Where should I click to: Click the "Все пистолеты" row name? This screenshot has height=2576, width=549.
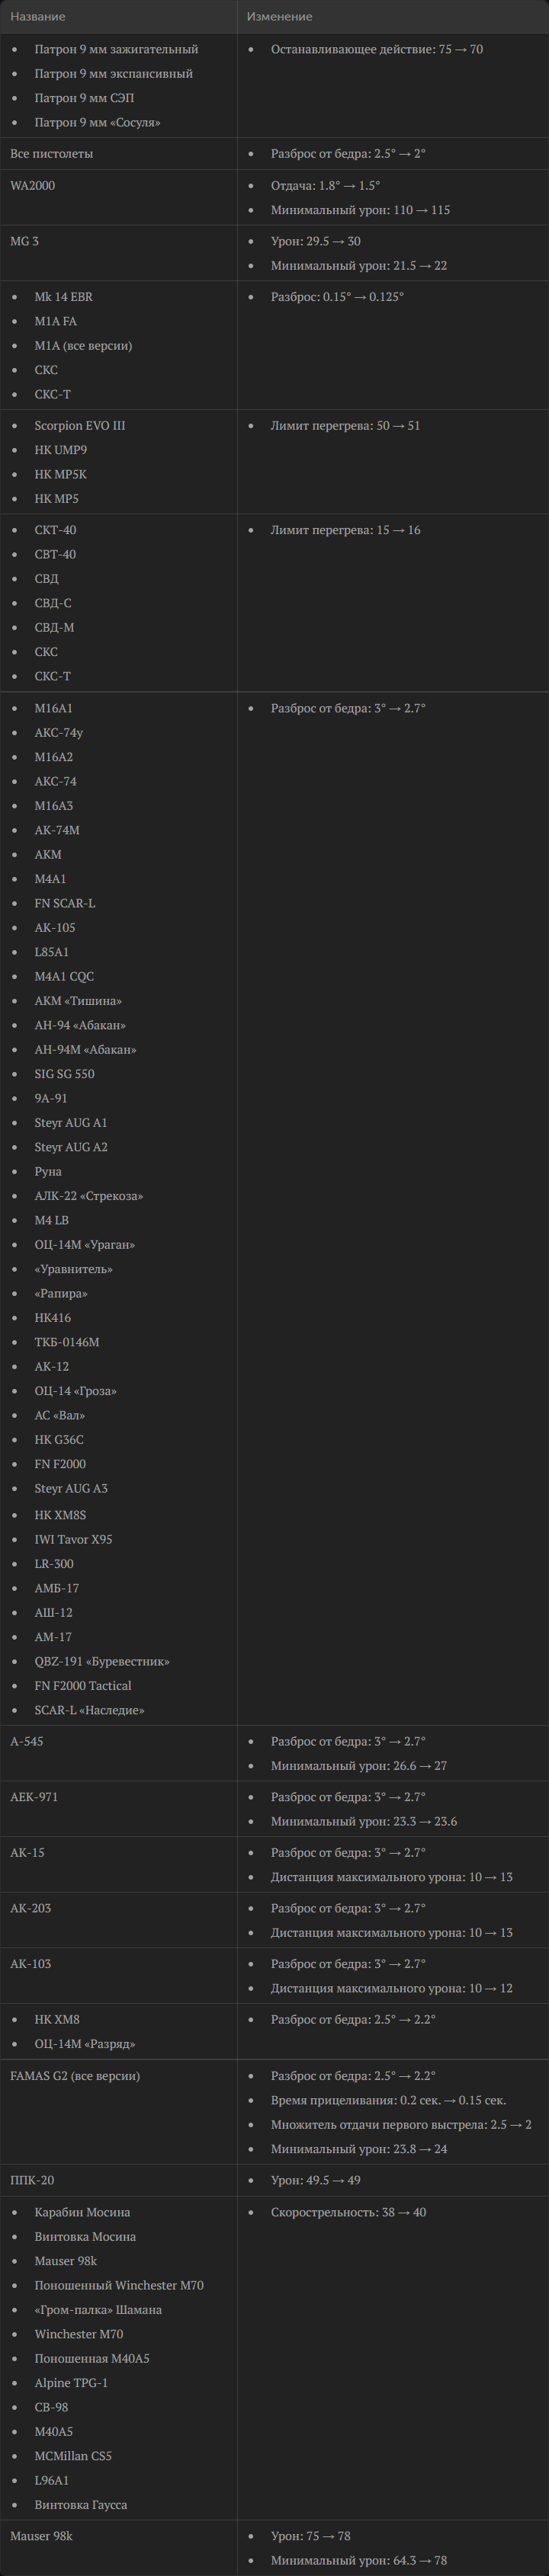tap(52, 154)
